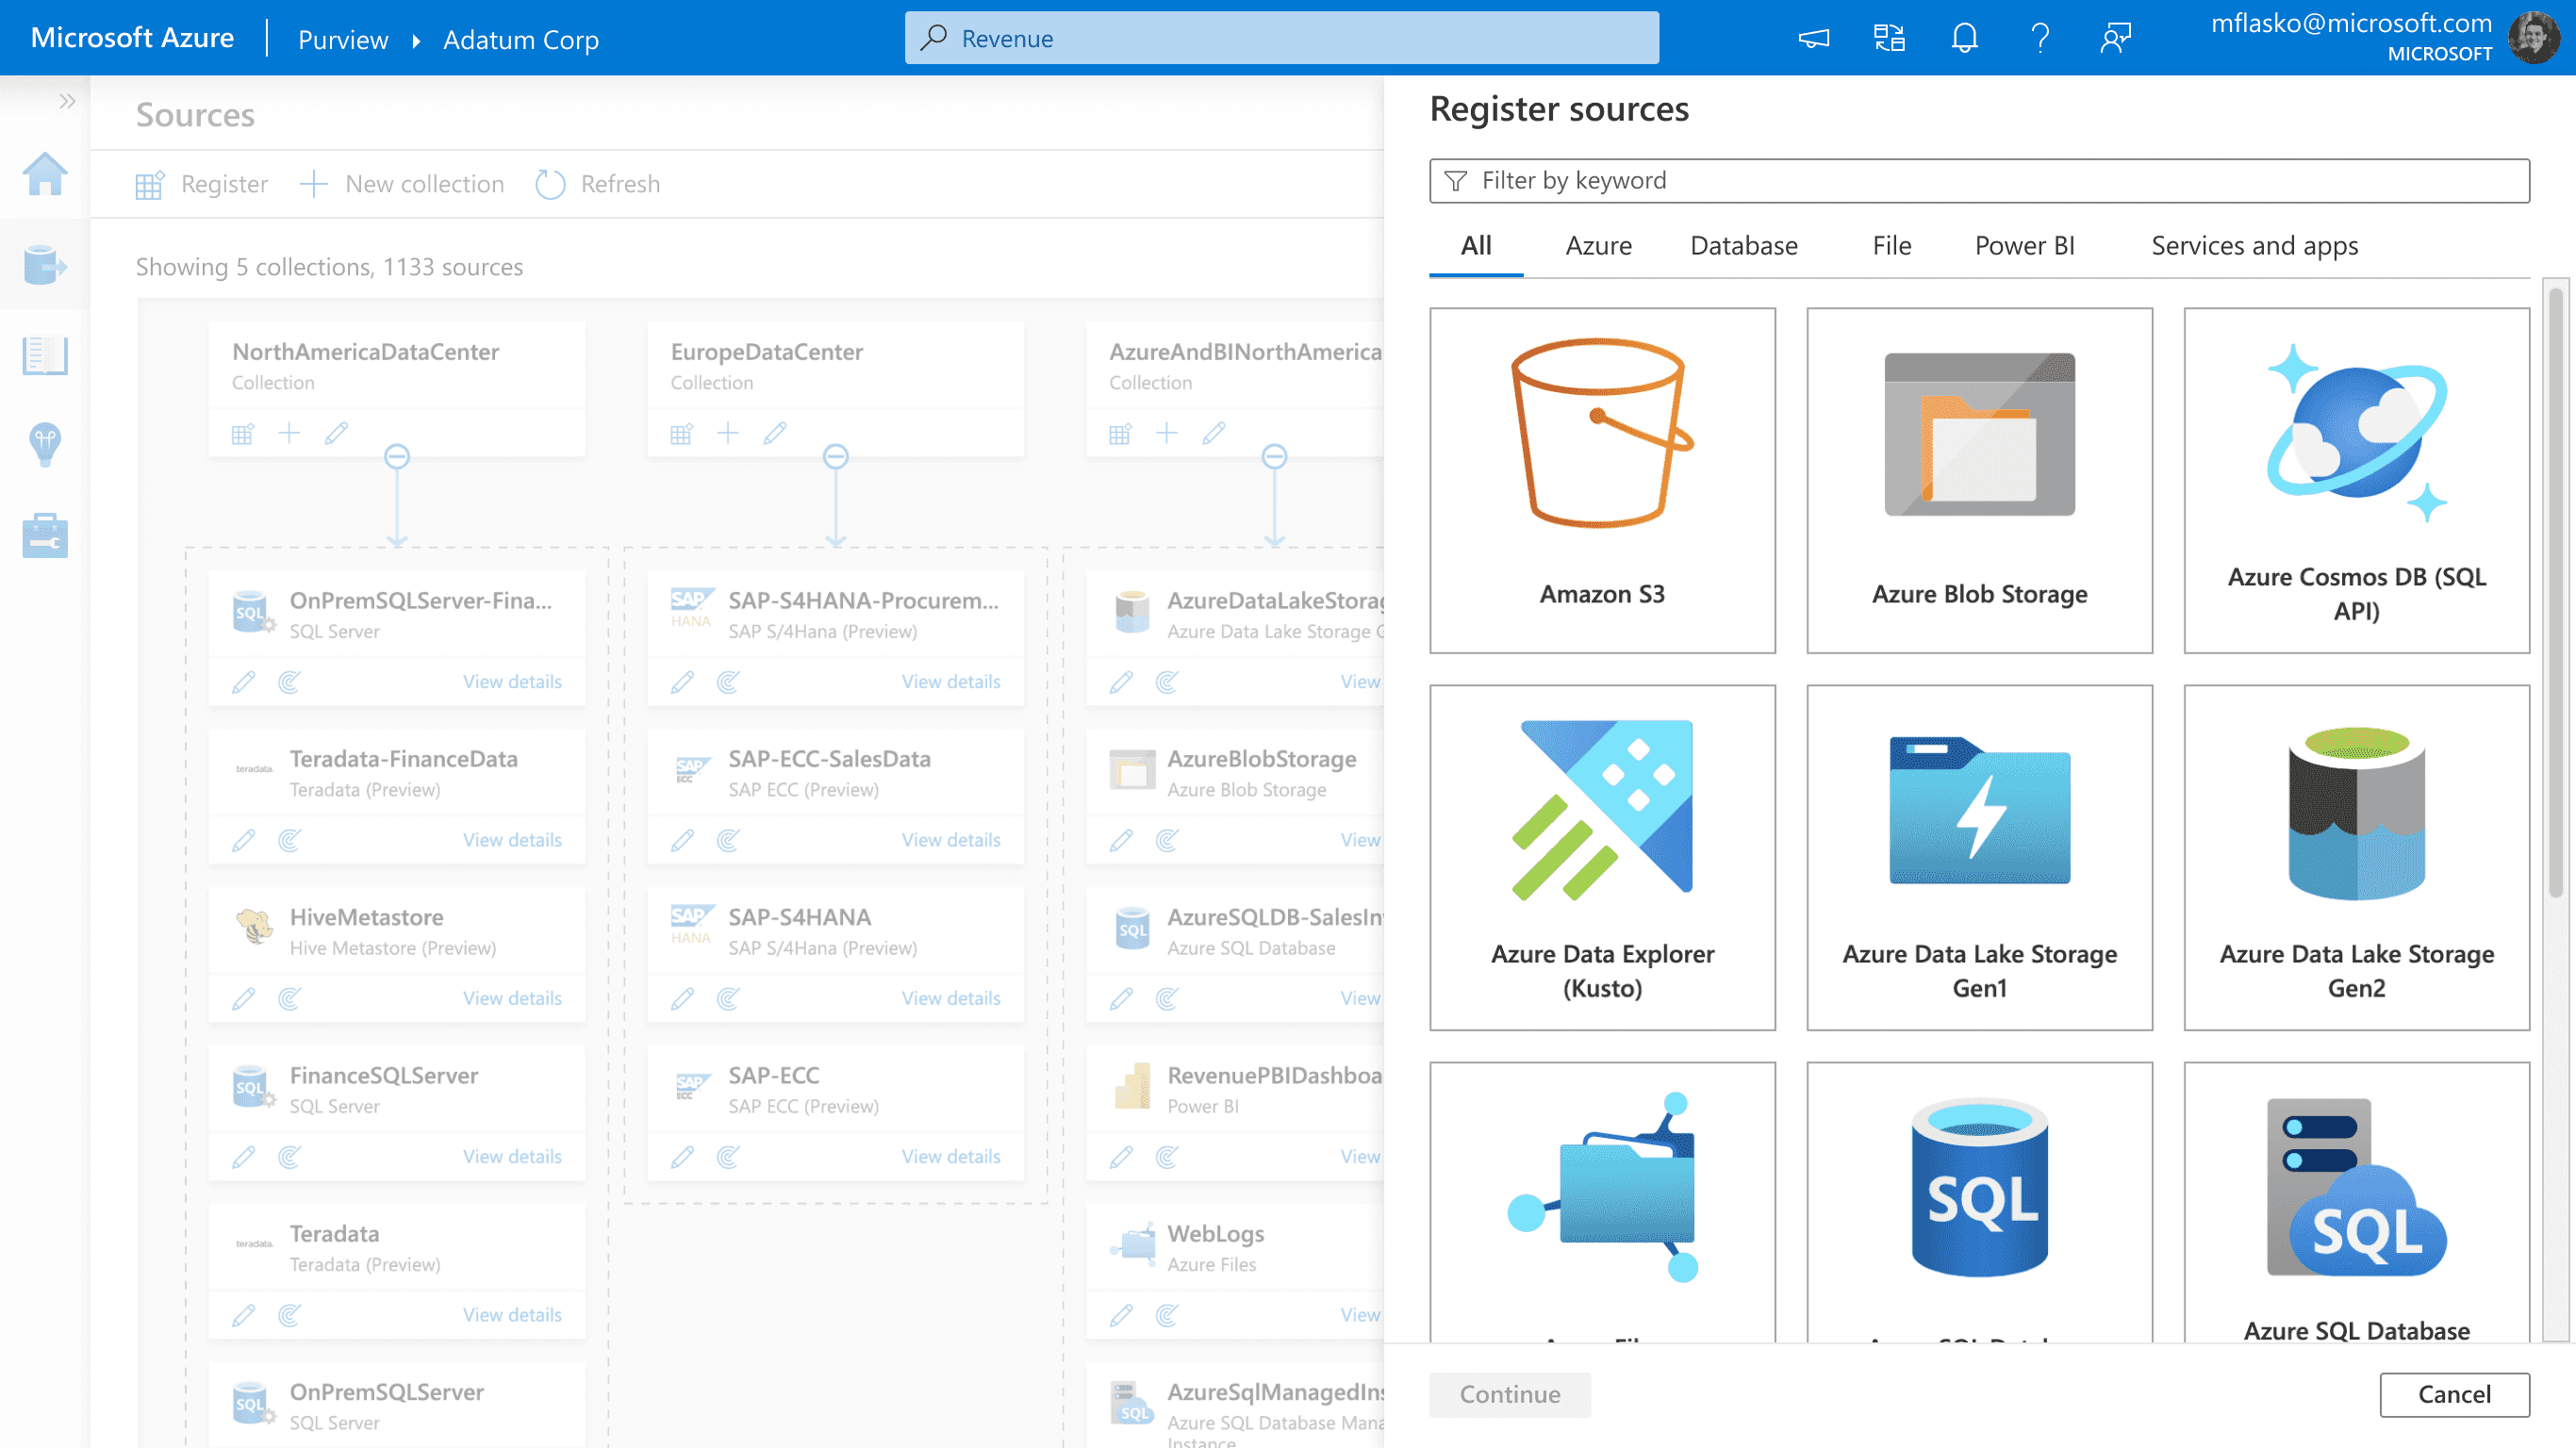
Task: Start scan on SAP-ECC-SalesData source
Action: click(x=728, y=840)
